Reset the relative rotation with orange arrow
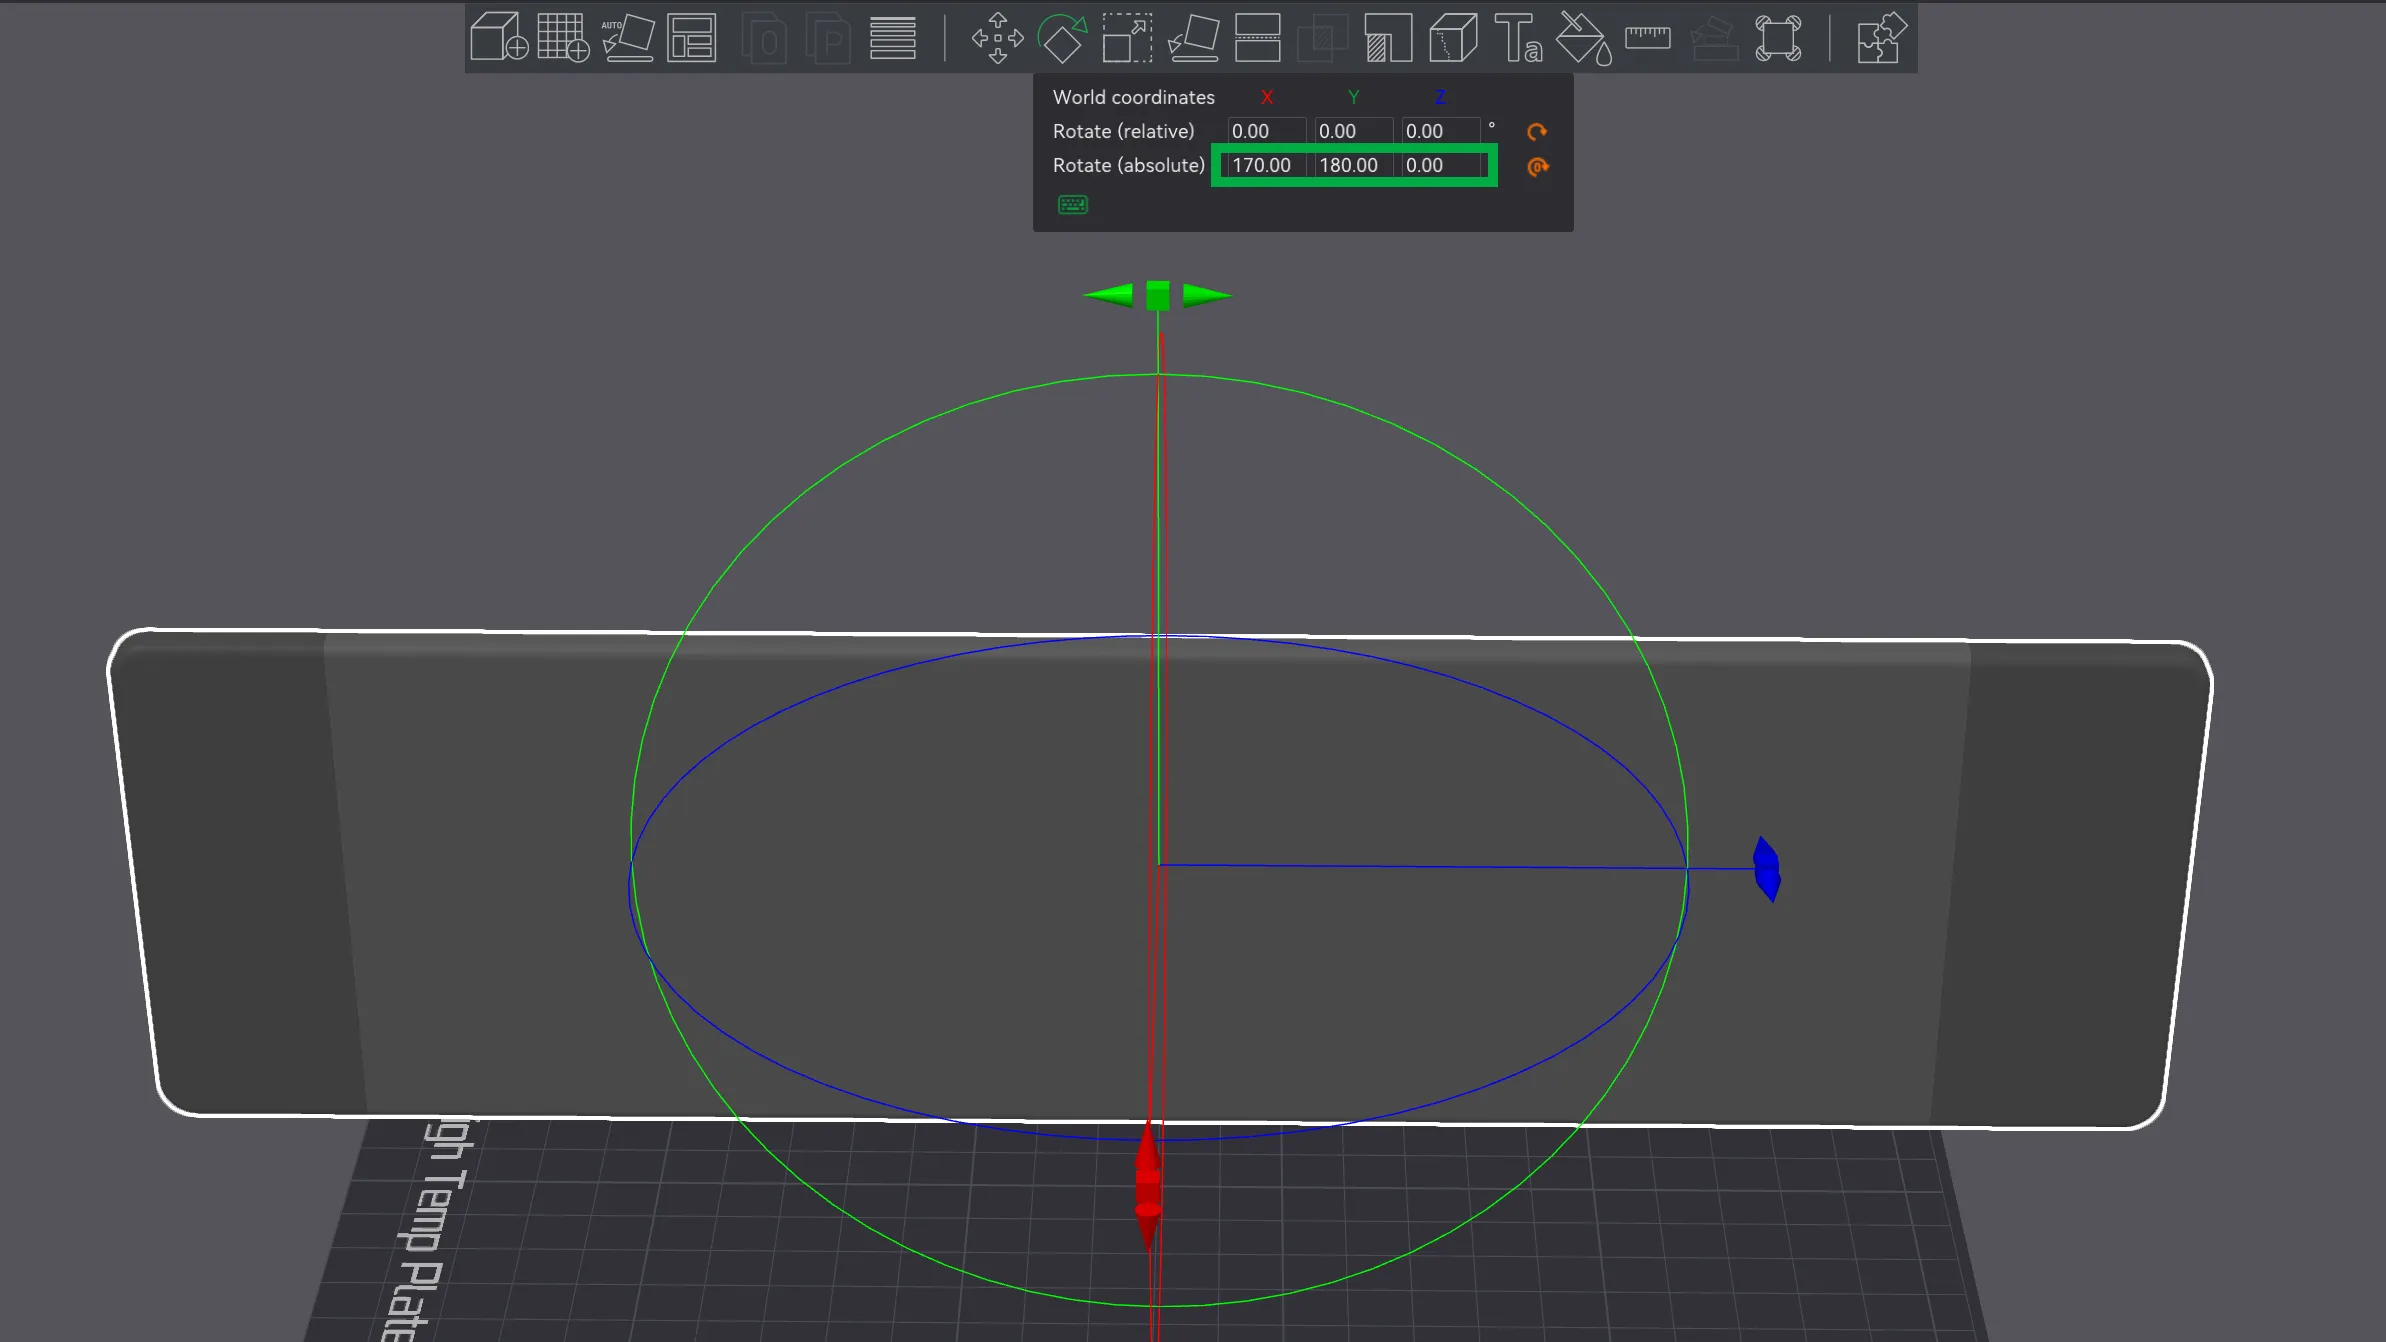Viewport: 2386px width, 1342px height. (1537, 132)
